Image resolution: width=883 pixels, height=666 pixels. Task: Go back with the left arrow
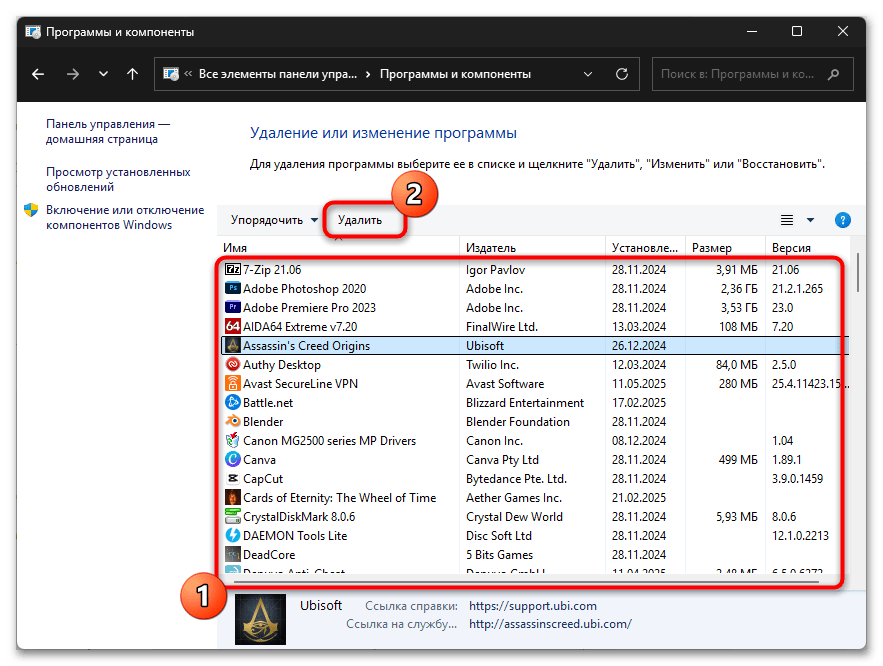pyautogui.click(x=38, y=74)
